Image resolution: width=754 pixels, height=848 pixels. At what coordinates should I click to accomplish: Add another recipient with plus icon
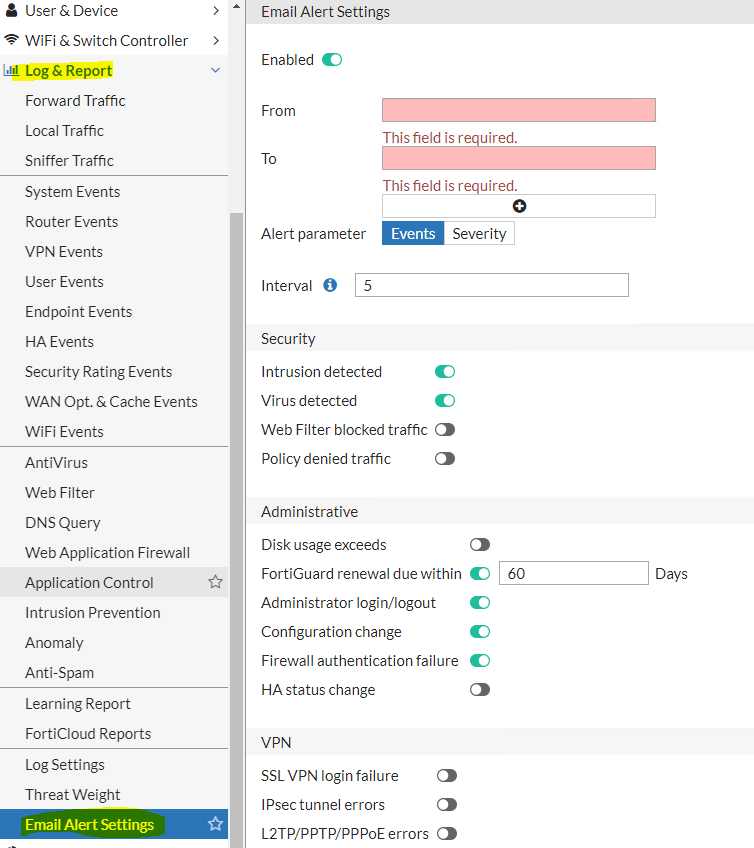(x=519, y=206)
